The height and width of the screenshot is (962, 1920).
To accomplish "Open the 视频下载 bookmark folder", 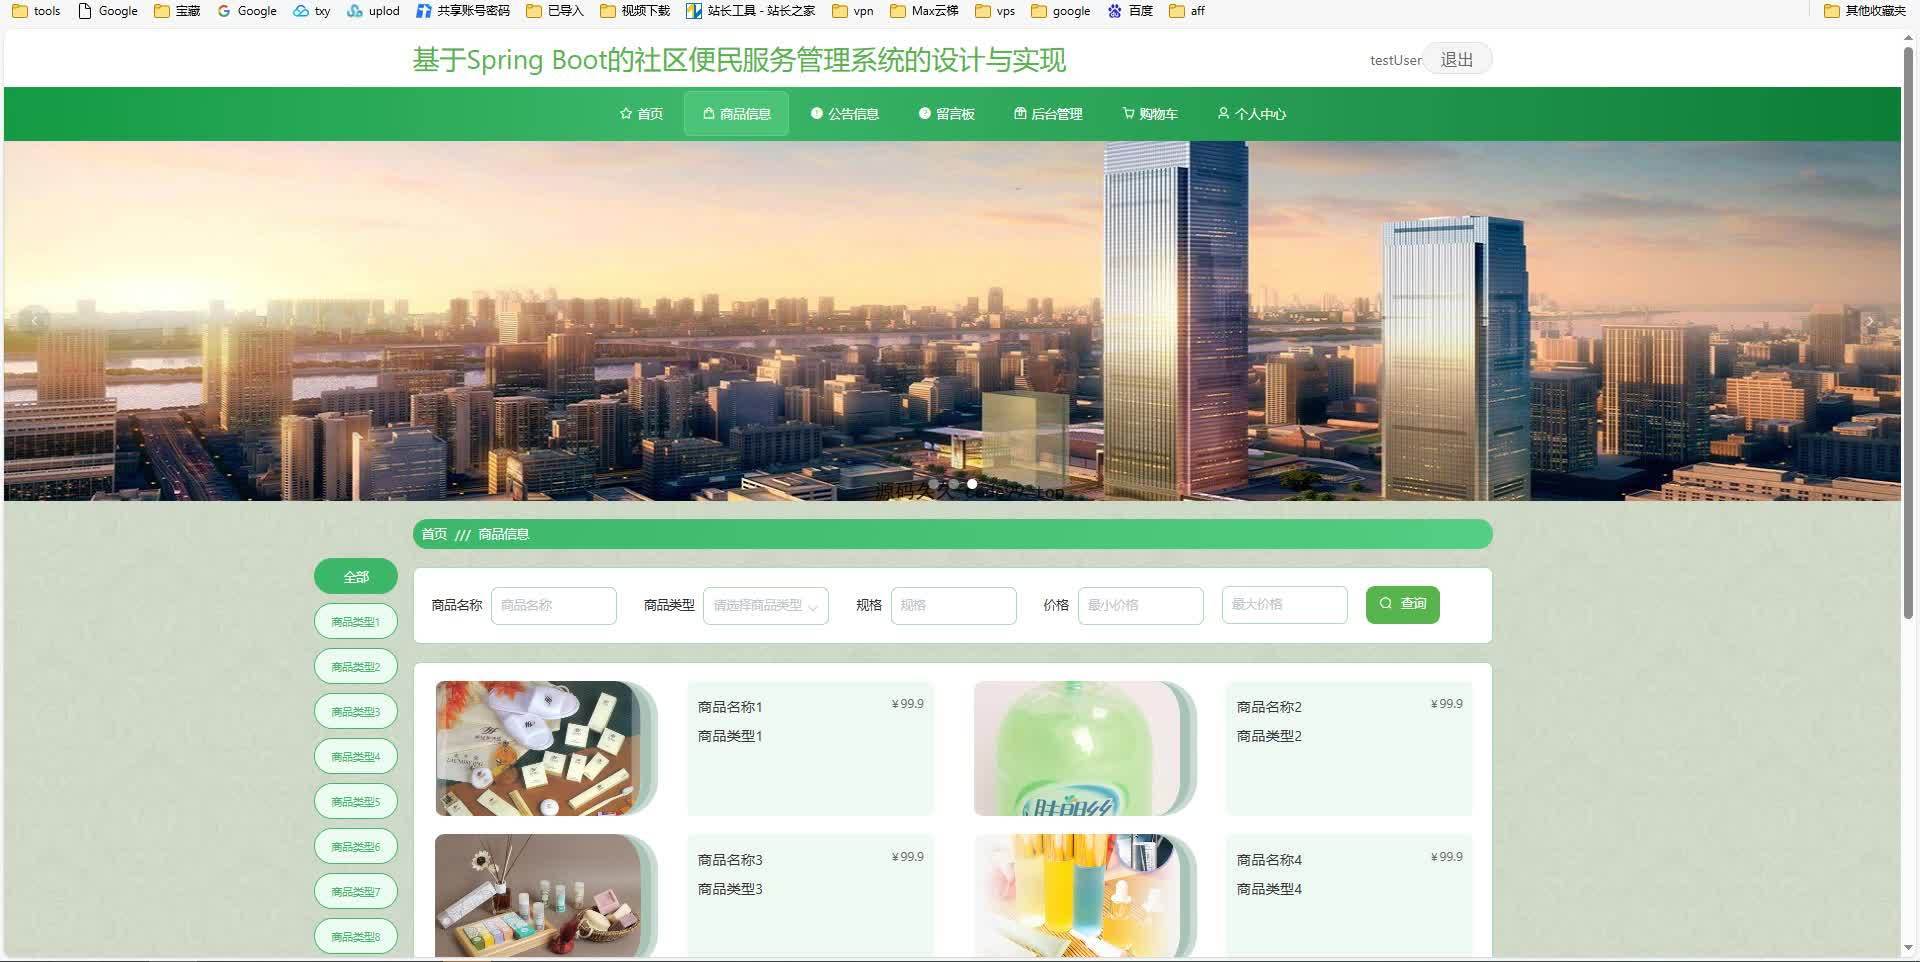I will click(x=636, y=11).
